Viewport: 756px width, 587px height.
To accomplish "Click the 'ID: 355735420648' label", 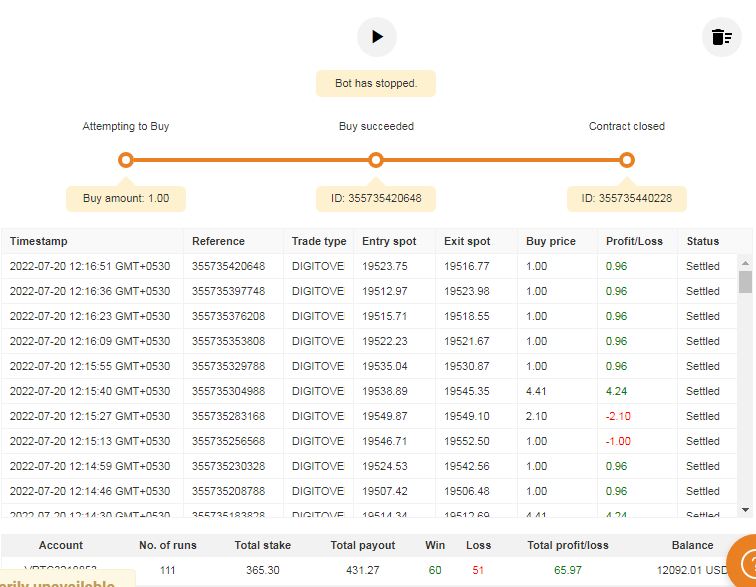I will point(376,198).
